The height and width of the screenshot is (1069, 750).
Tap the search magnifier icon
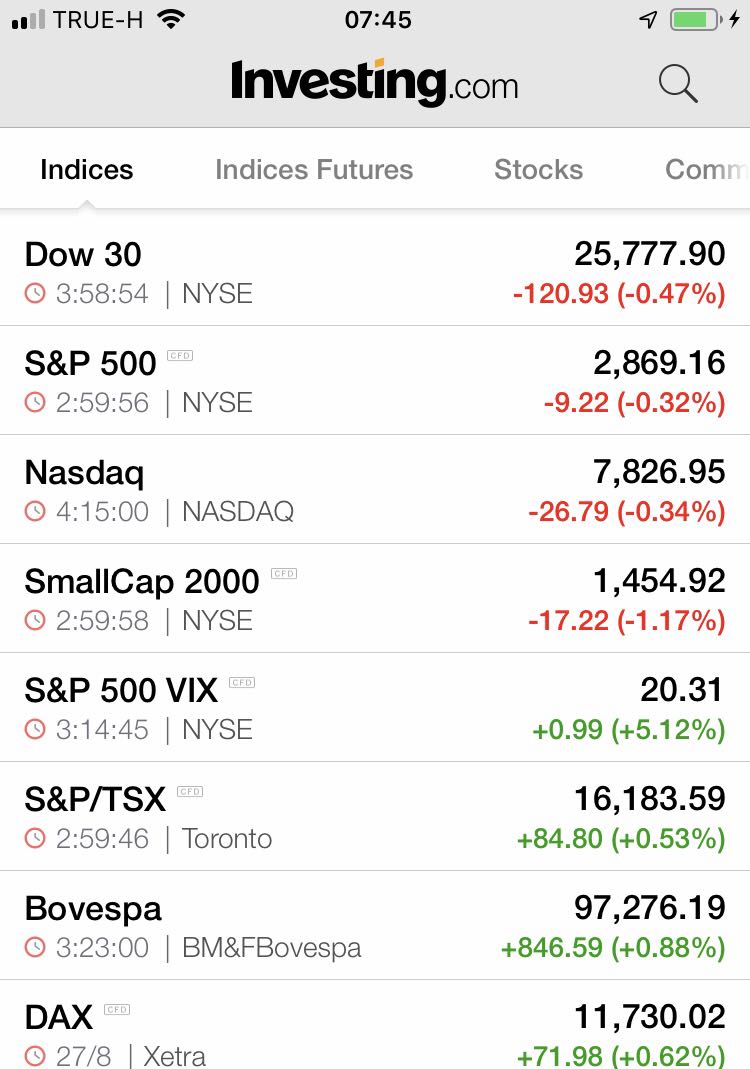point(678,84)
